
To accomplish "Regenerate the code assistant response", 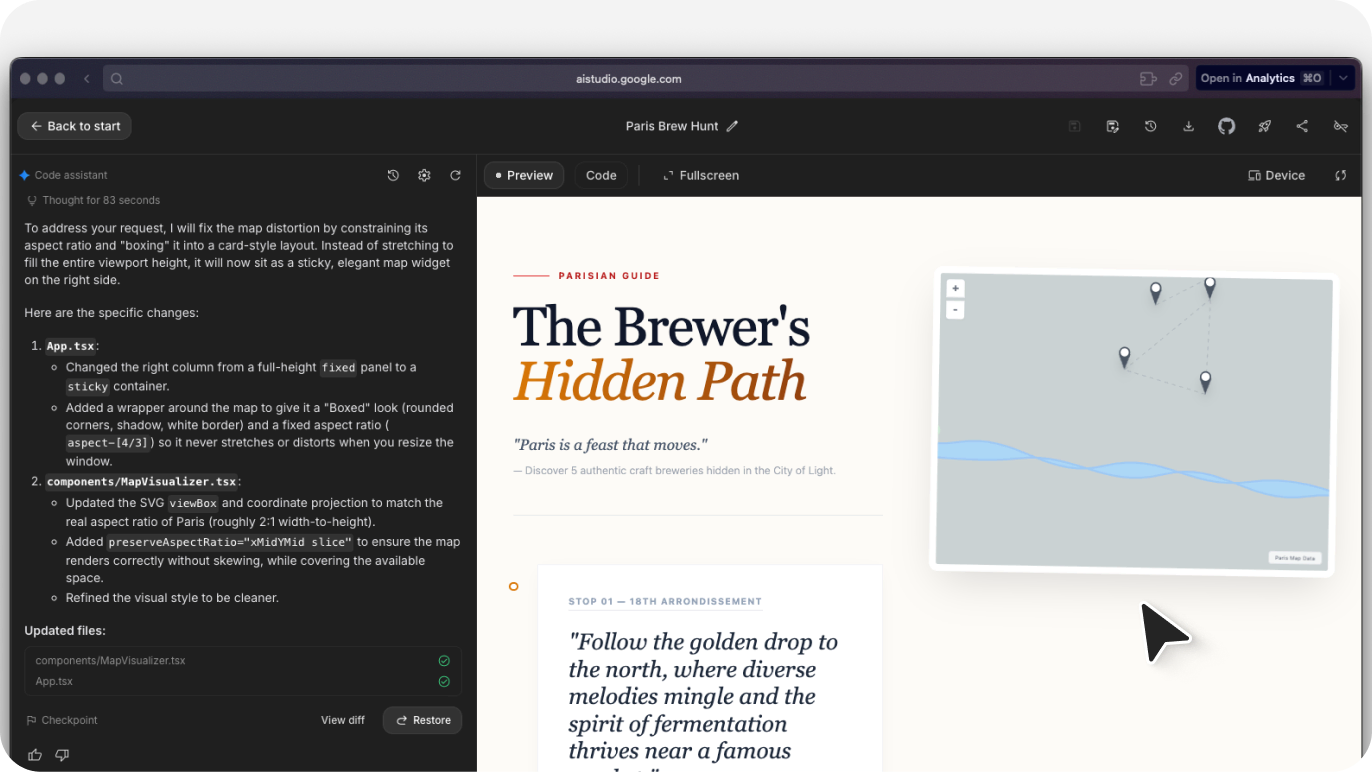I will 456,175.
